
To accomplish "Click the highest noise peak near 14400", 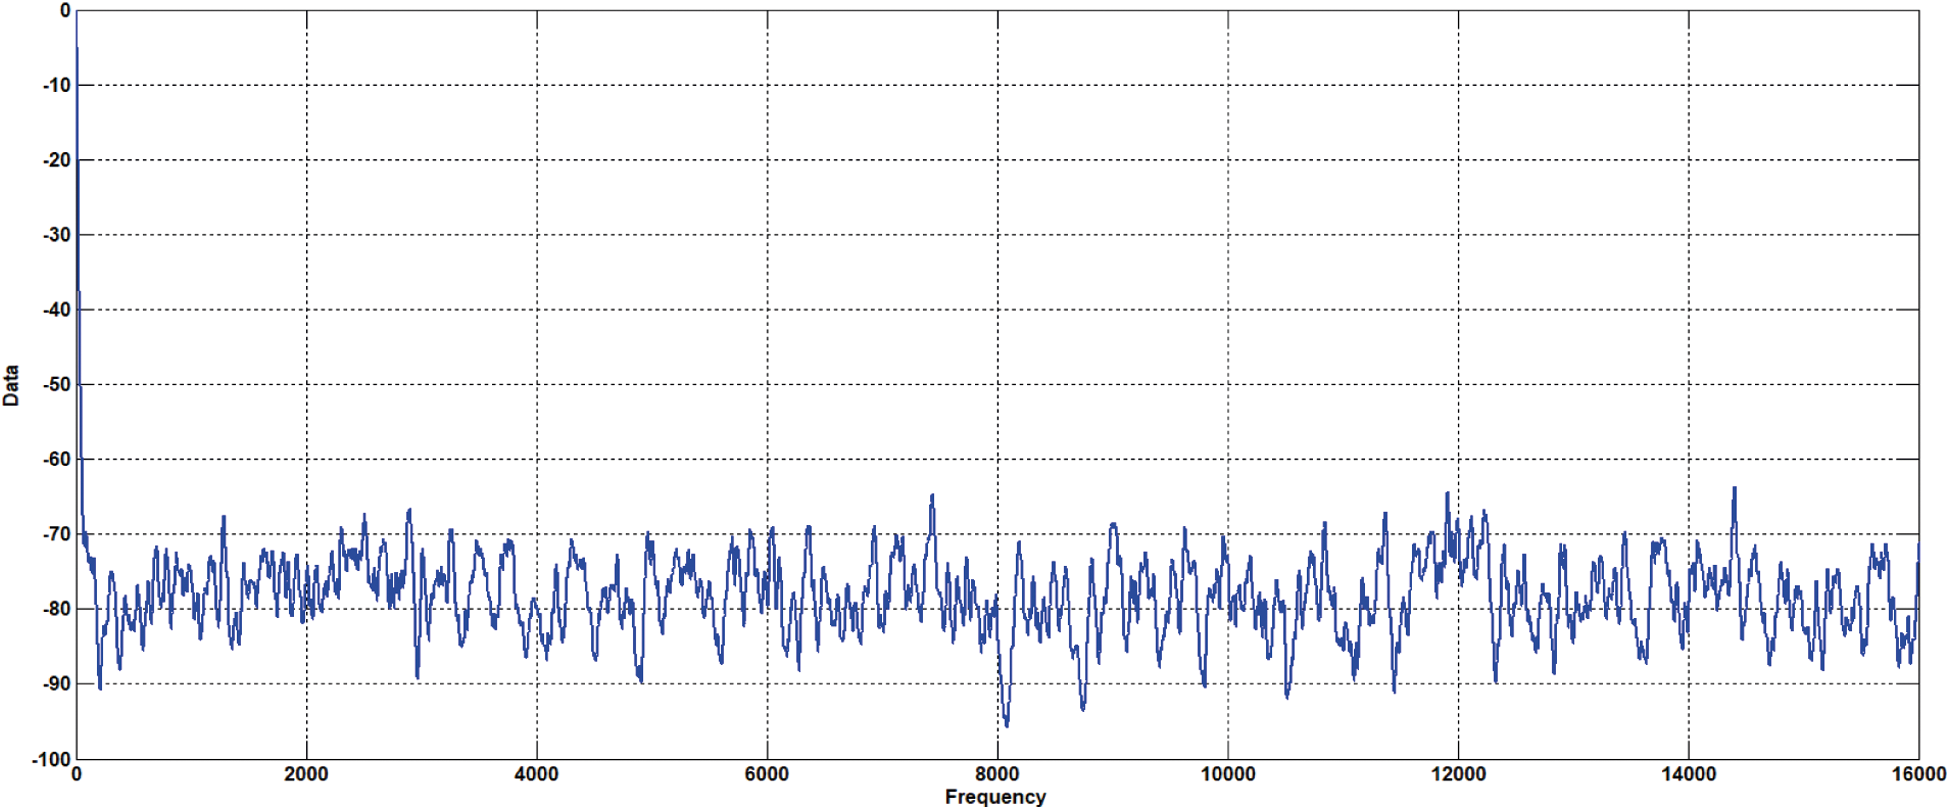I will (x=1734, y=489).
